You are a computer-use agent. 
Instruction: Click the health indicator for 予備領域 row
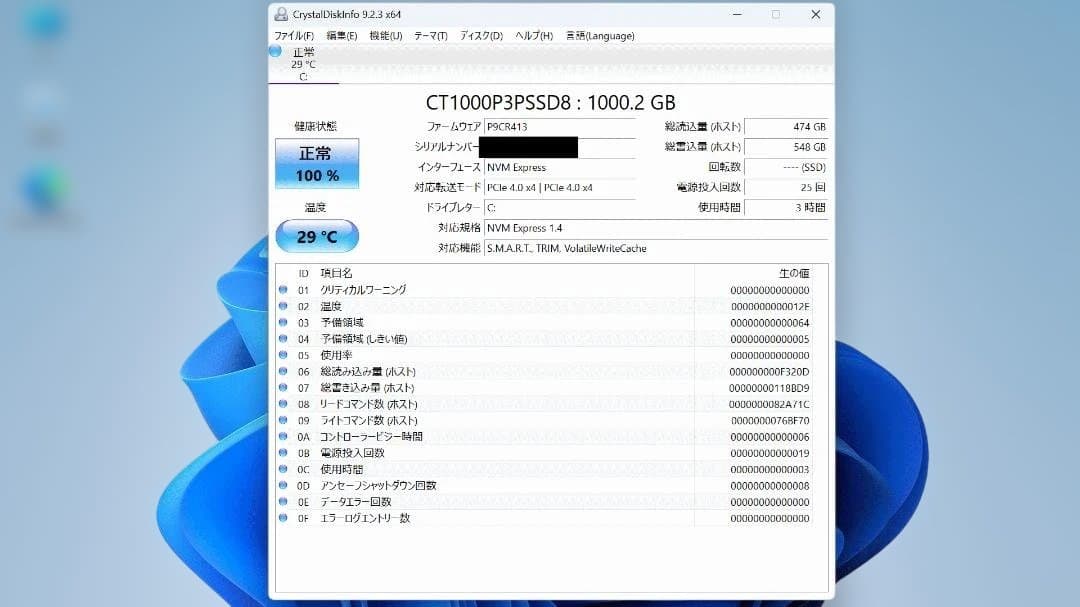coord(283,321)
